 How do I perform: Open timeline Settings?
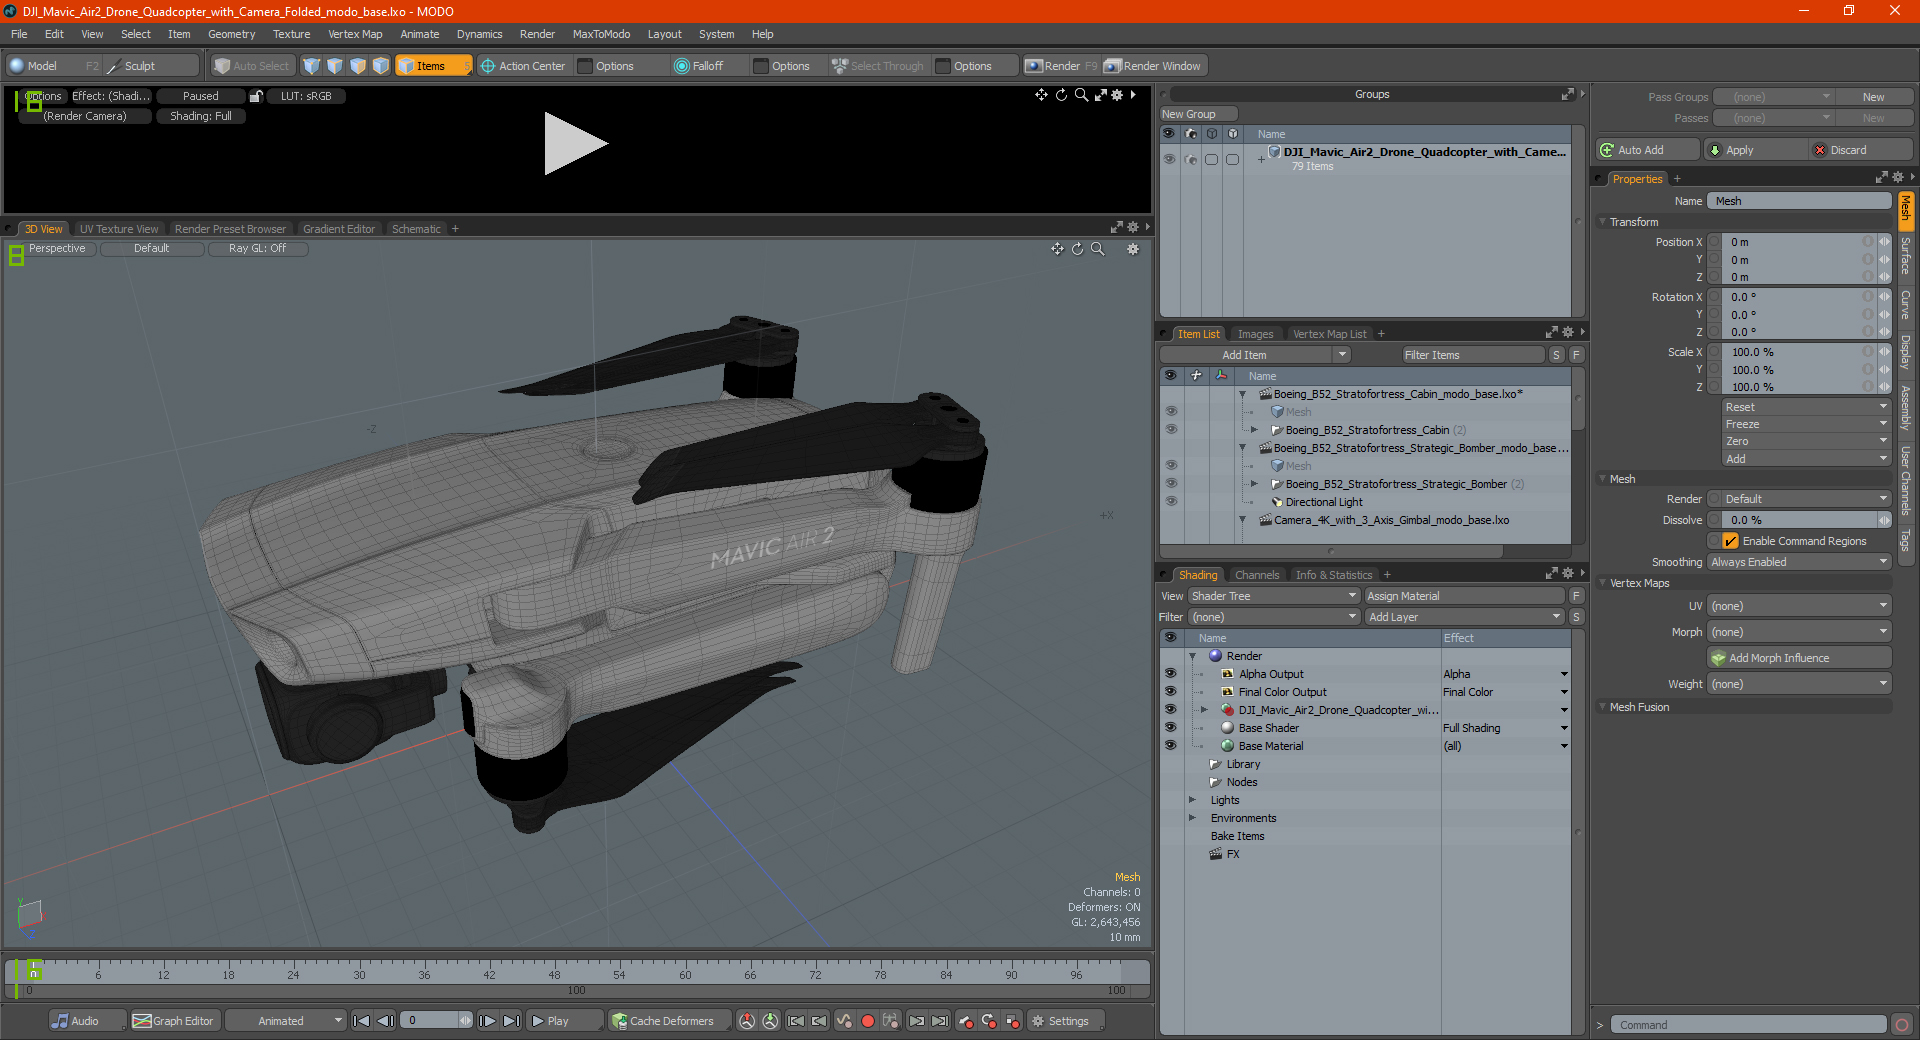pos(1066,1021)
